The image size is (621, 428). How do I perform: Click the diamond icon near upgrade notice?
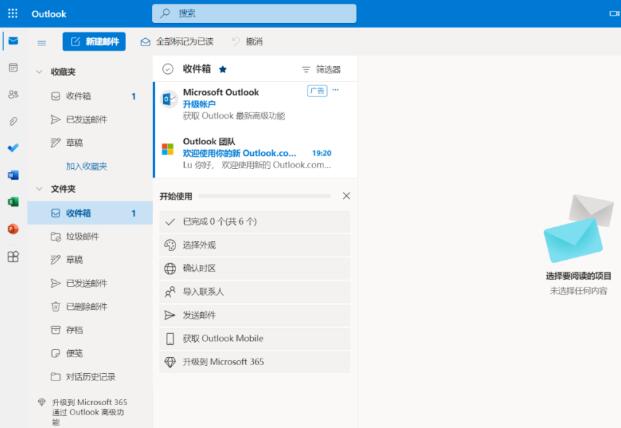[x=42, y=402]
